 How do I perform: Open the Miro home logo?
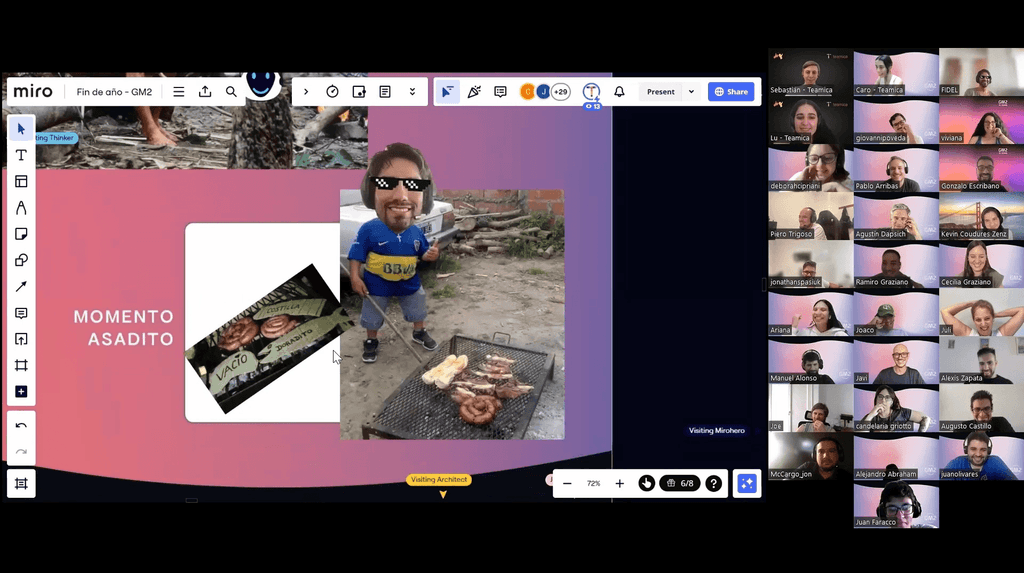33,91
